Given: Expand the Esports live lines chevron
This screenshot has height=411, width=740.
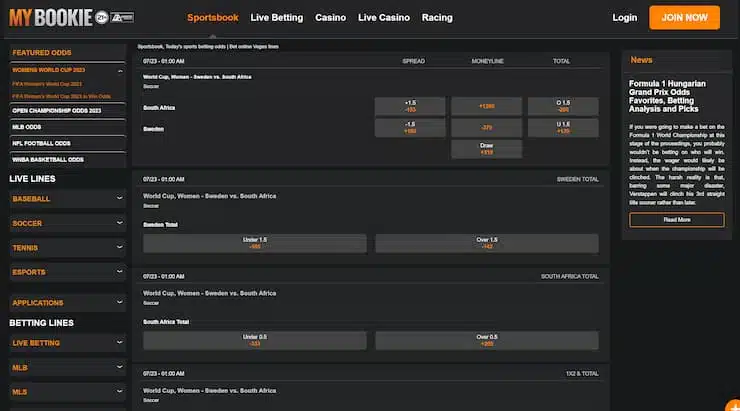Looking at the screenshot, I should 119,272.
